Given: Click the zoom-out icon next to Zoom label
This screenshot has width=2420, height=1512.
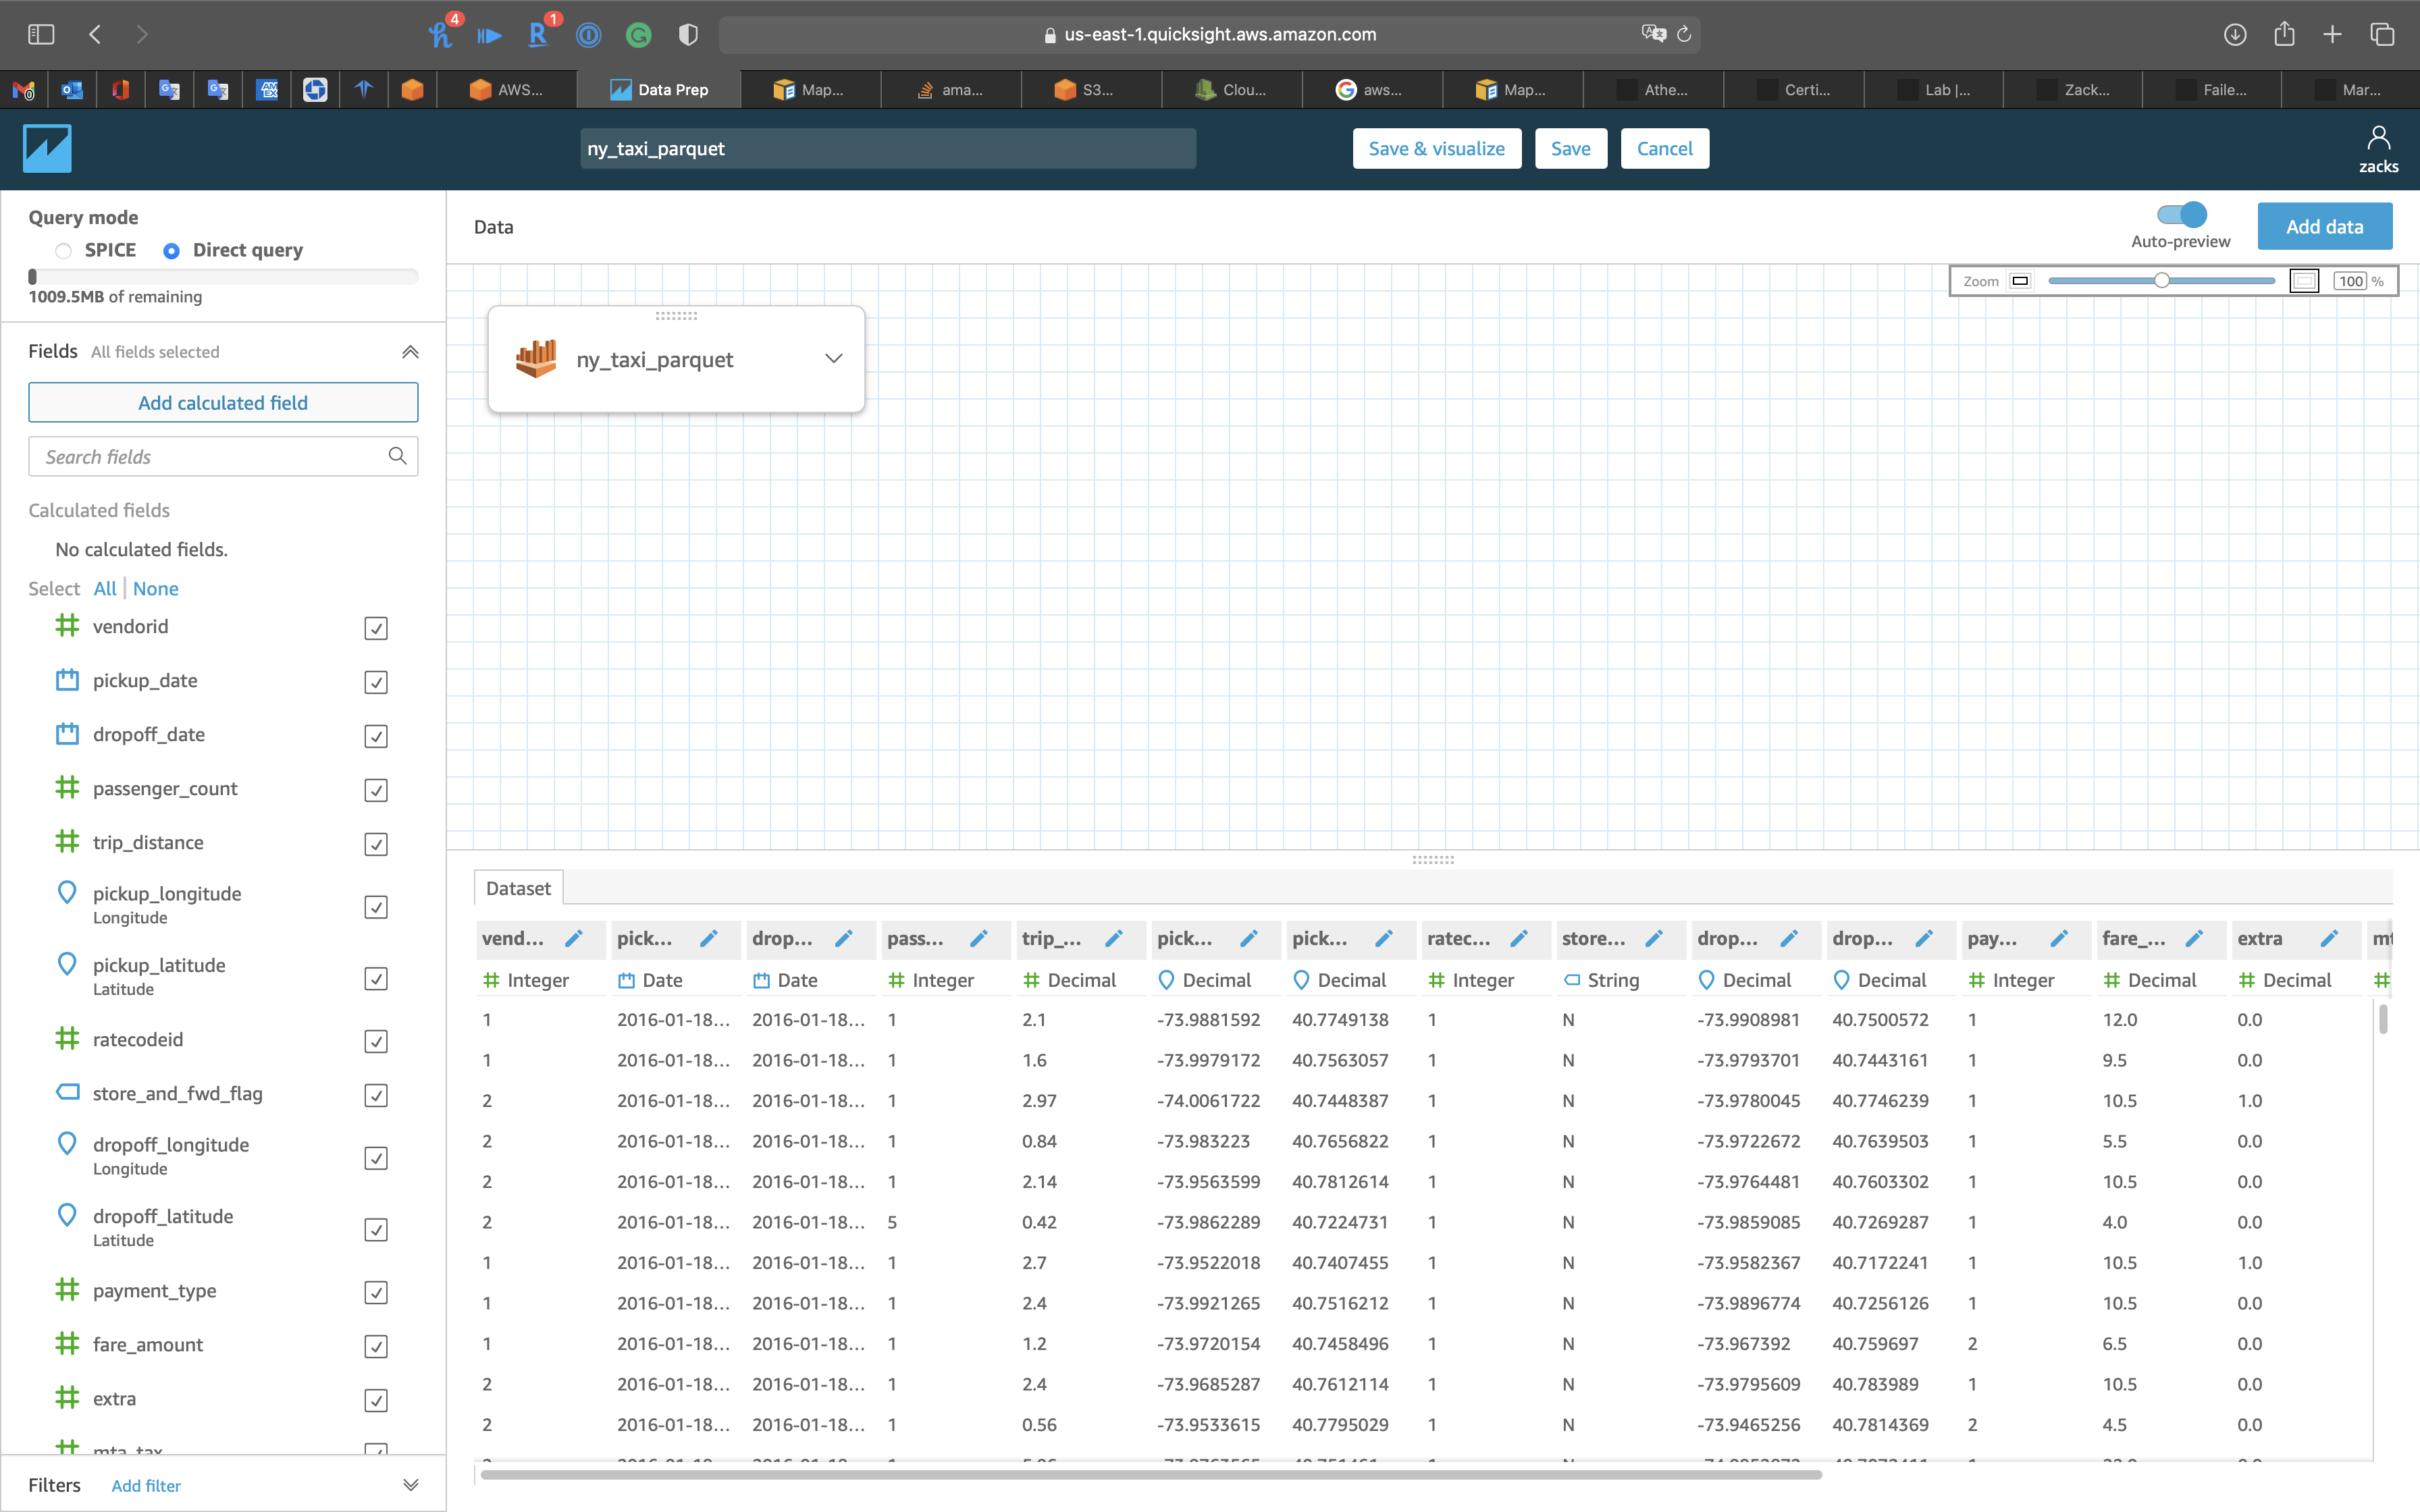Looking at the screenshot, I should pyautogui.click(x=2019, y=281).
